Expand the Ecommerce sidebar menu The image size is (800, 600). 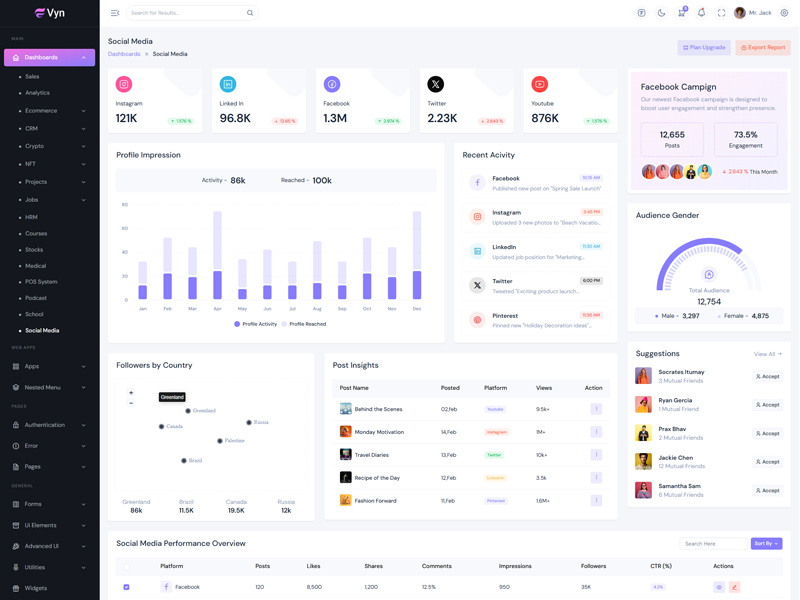point(50,111)
